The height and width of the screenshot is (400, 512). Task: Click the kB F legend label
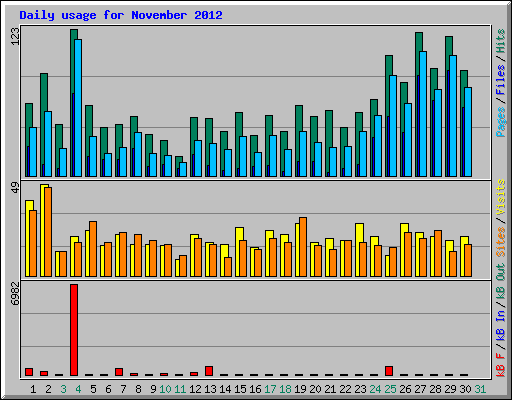501,365
